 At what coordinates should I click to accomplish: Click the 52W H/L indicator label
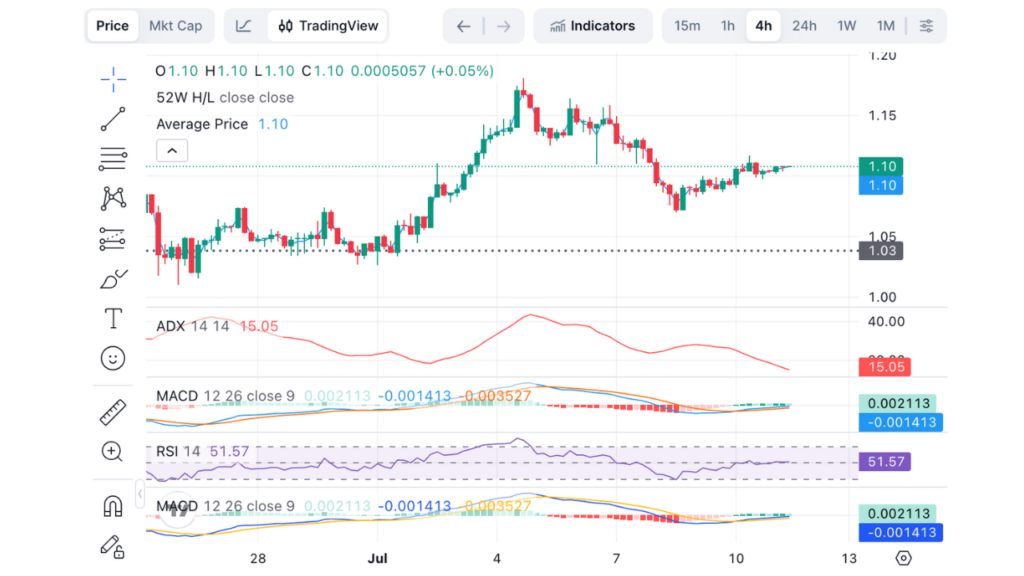click(x=225, y=97)
